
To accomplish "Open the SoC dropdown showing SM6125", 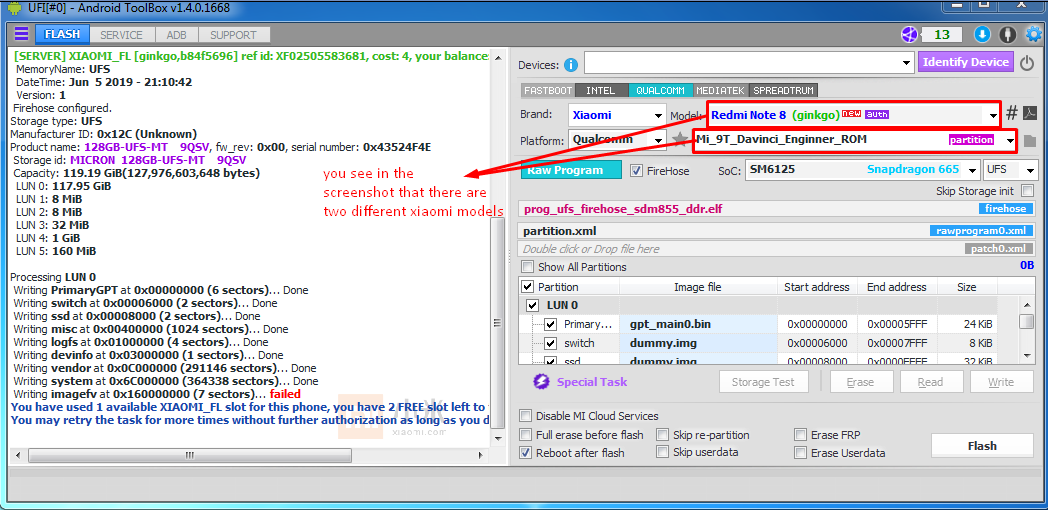I will 864,170.
